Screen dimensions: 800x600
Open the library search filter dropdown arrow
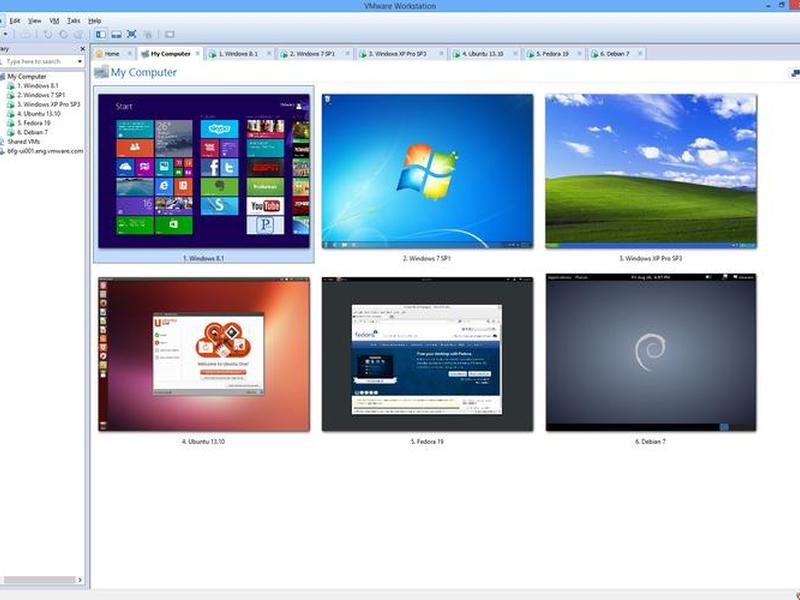pos(80,61)
